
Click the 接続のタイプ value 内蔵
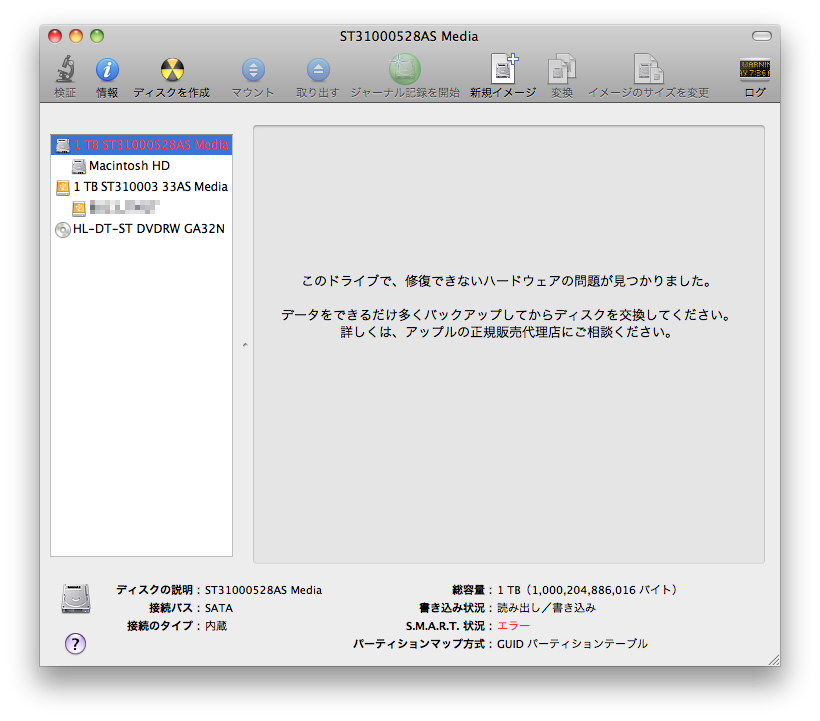tap(216, 626)
